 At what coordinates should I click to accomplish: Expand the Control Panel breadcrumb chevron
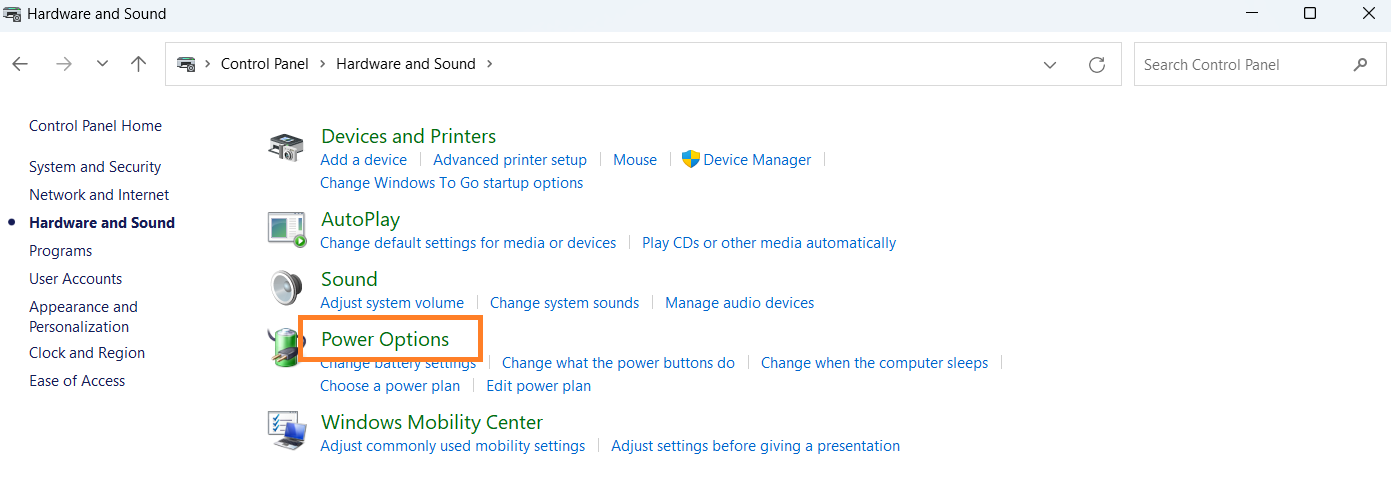pyautogui.click(x=323, y=64)
